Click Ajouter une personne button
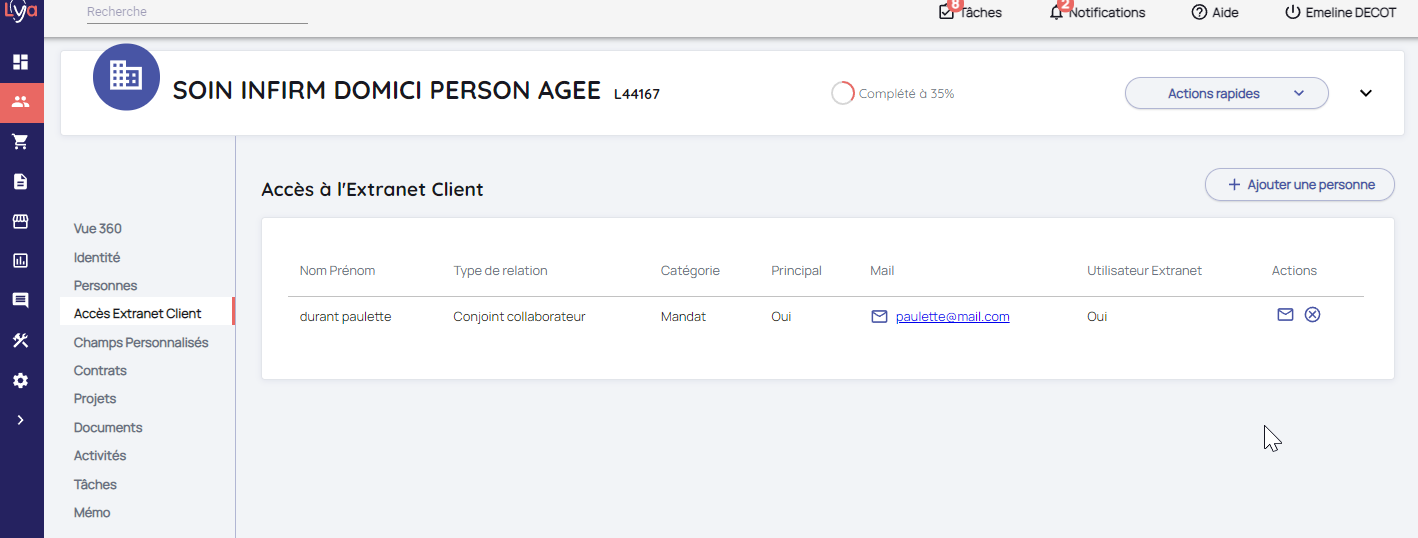1418x538 pixels. click(1299, 185)
